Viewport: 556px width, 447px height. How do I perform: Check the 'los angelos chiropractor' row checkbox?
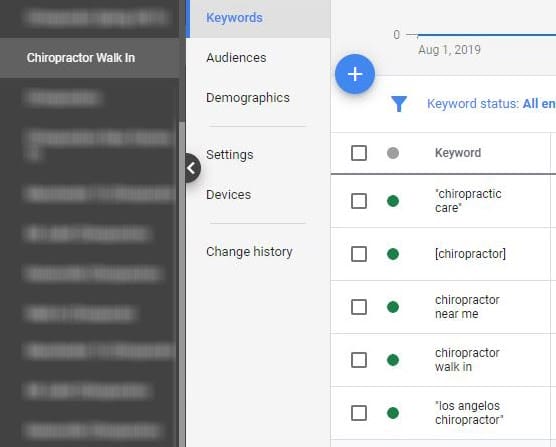359,413
